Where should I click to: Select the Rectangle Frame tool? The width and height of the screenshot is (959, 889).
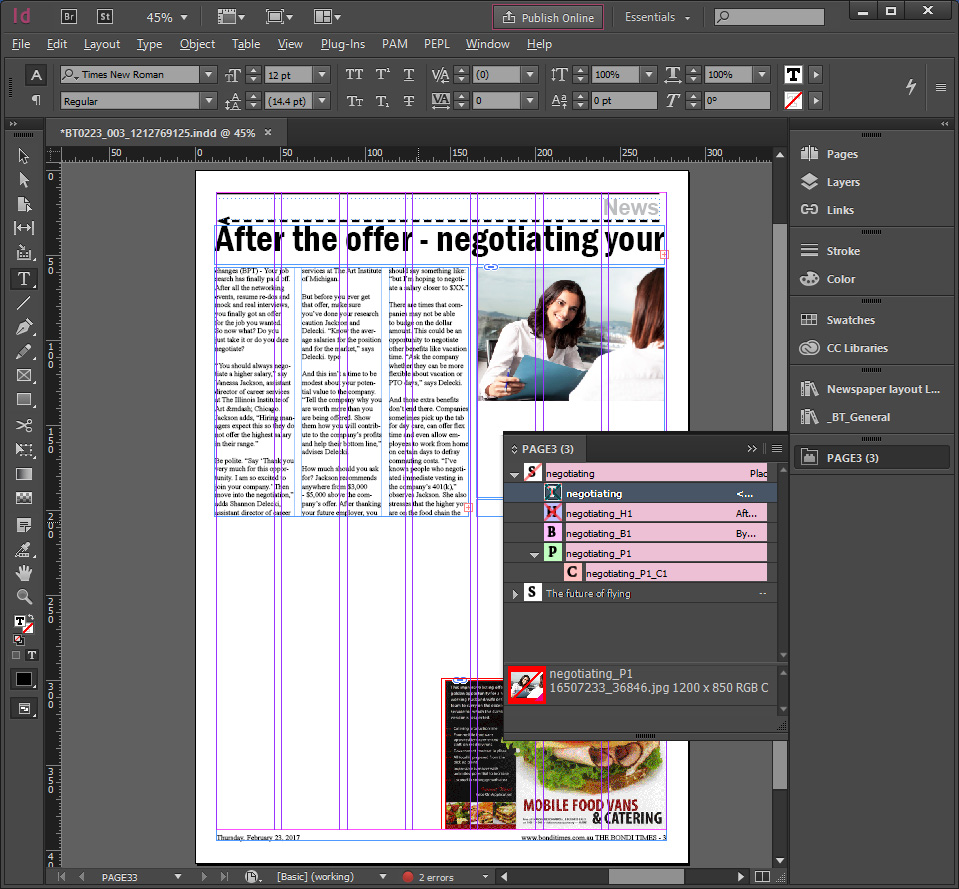pyautogui.click(x=24, y=375)
